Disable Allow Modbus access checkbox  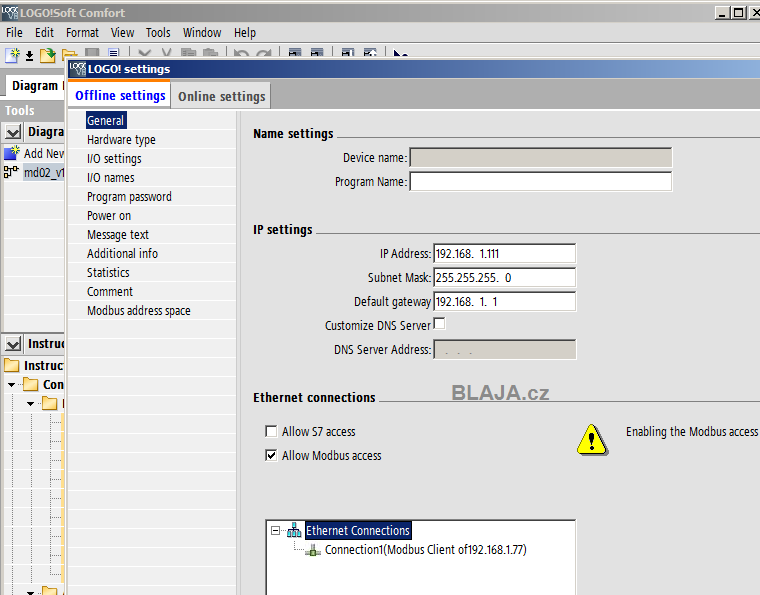(271, 455)
